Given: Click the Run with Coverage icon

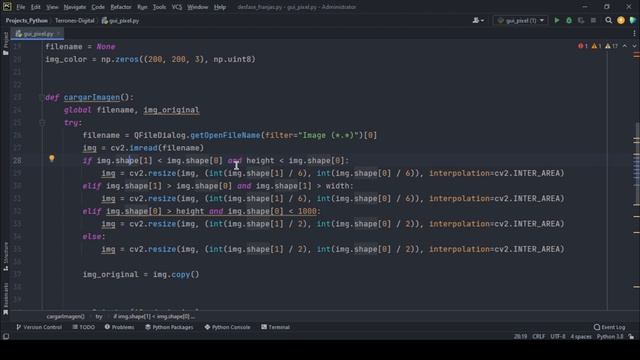Looking at the screenshot, I should [581, 20].
